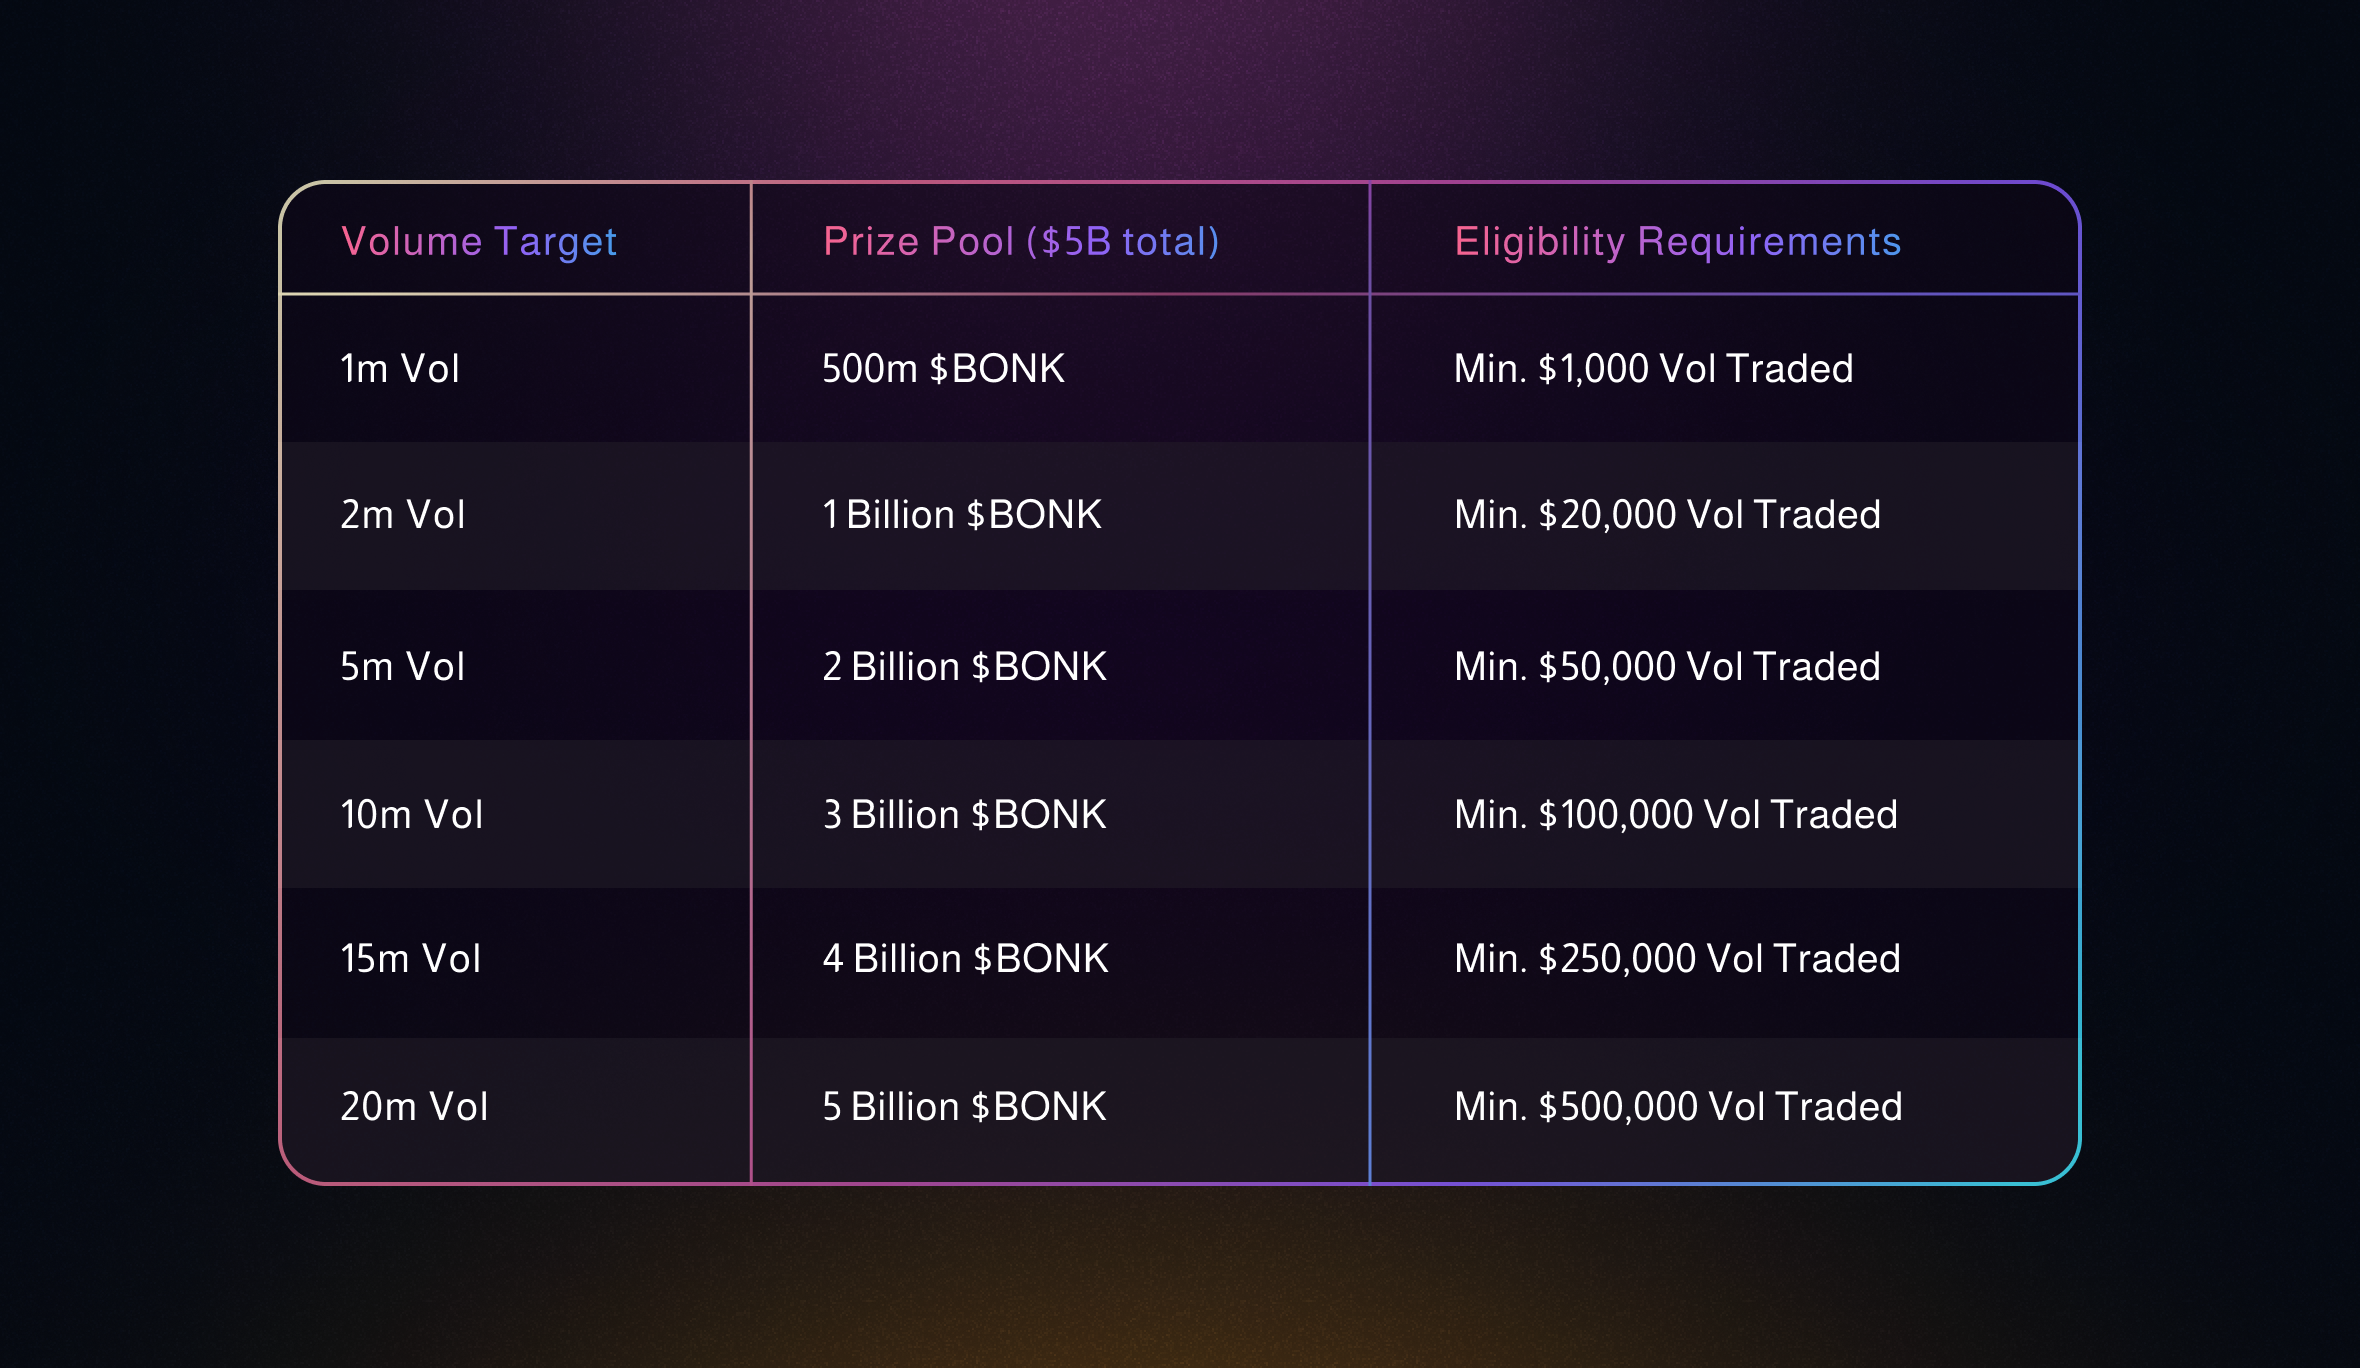Select the 4 Billion $BONK cell
The width and height of the screenshot is (2360, 1368).
click(x=965, y=959)
